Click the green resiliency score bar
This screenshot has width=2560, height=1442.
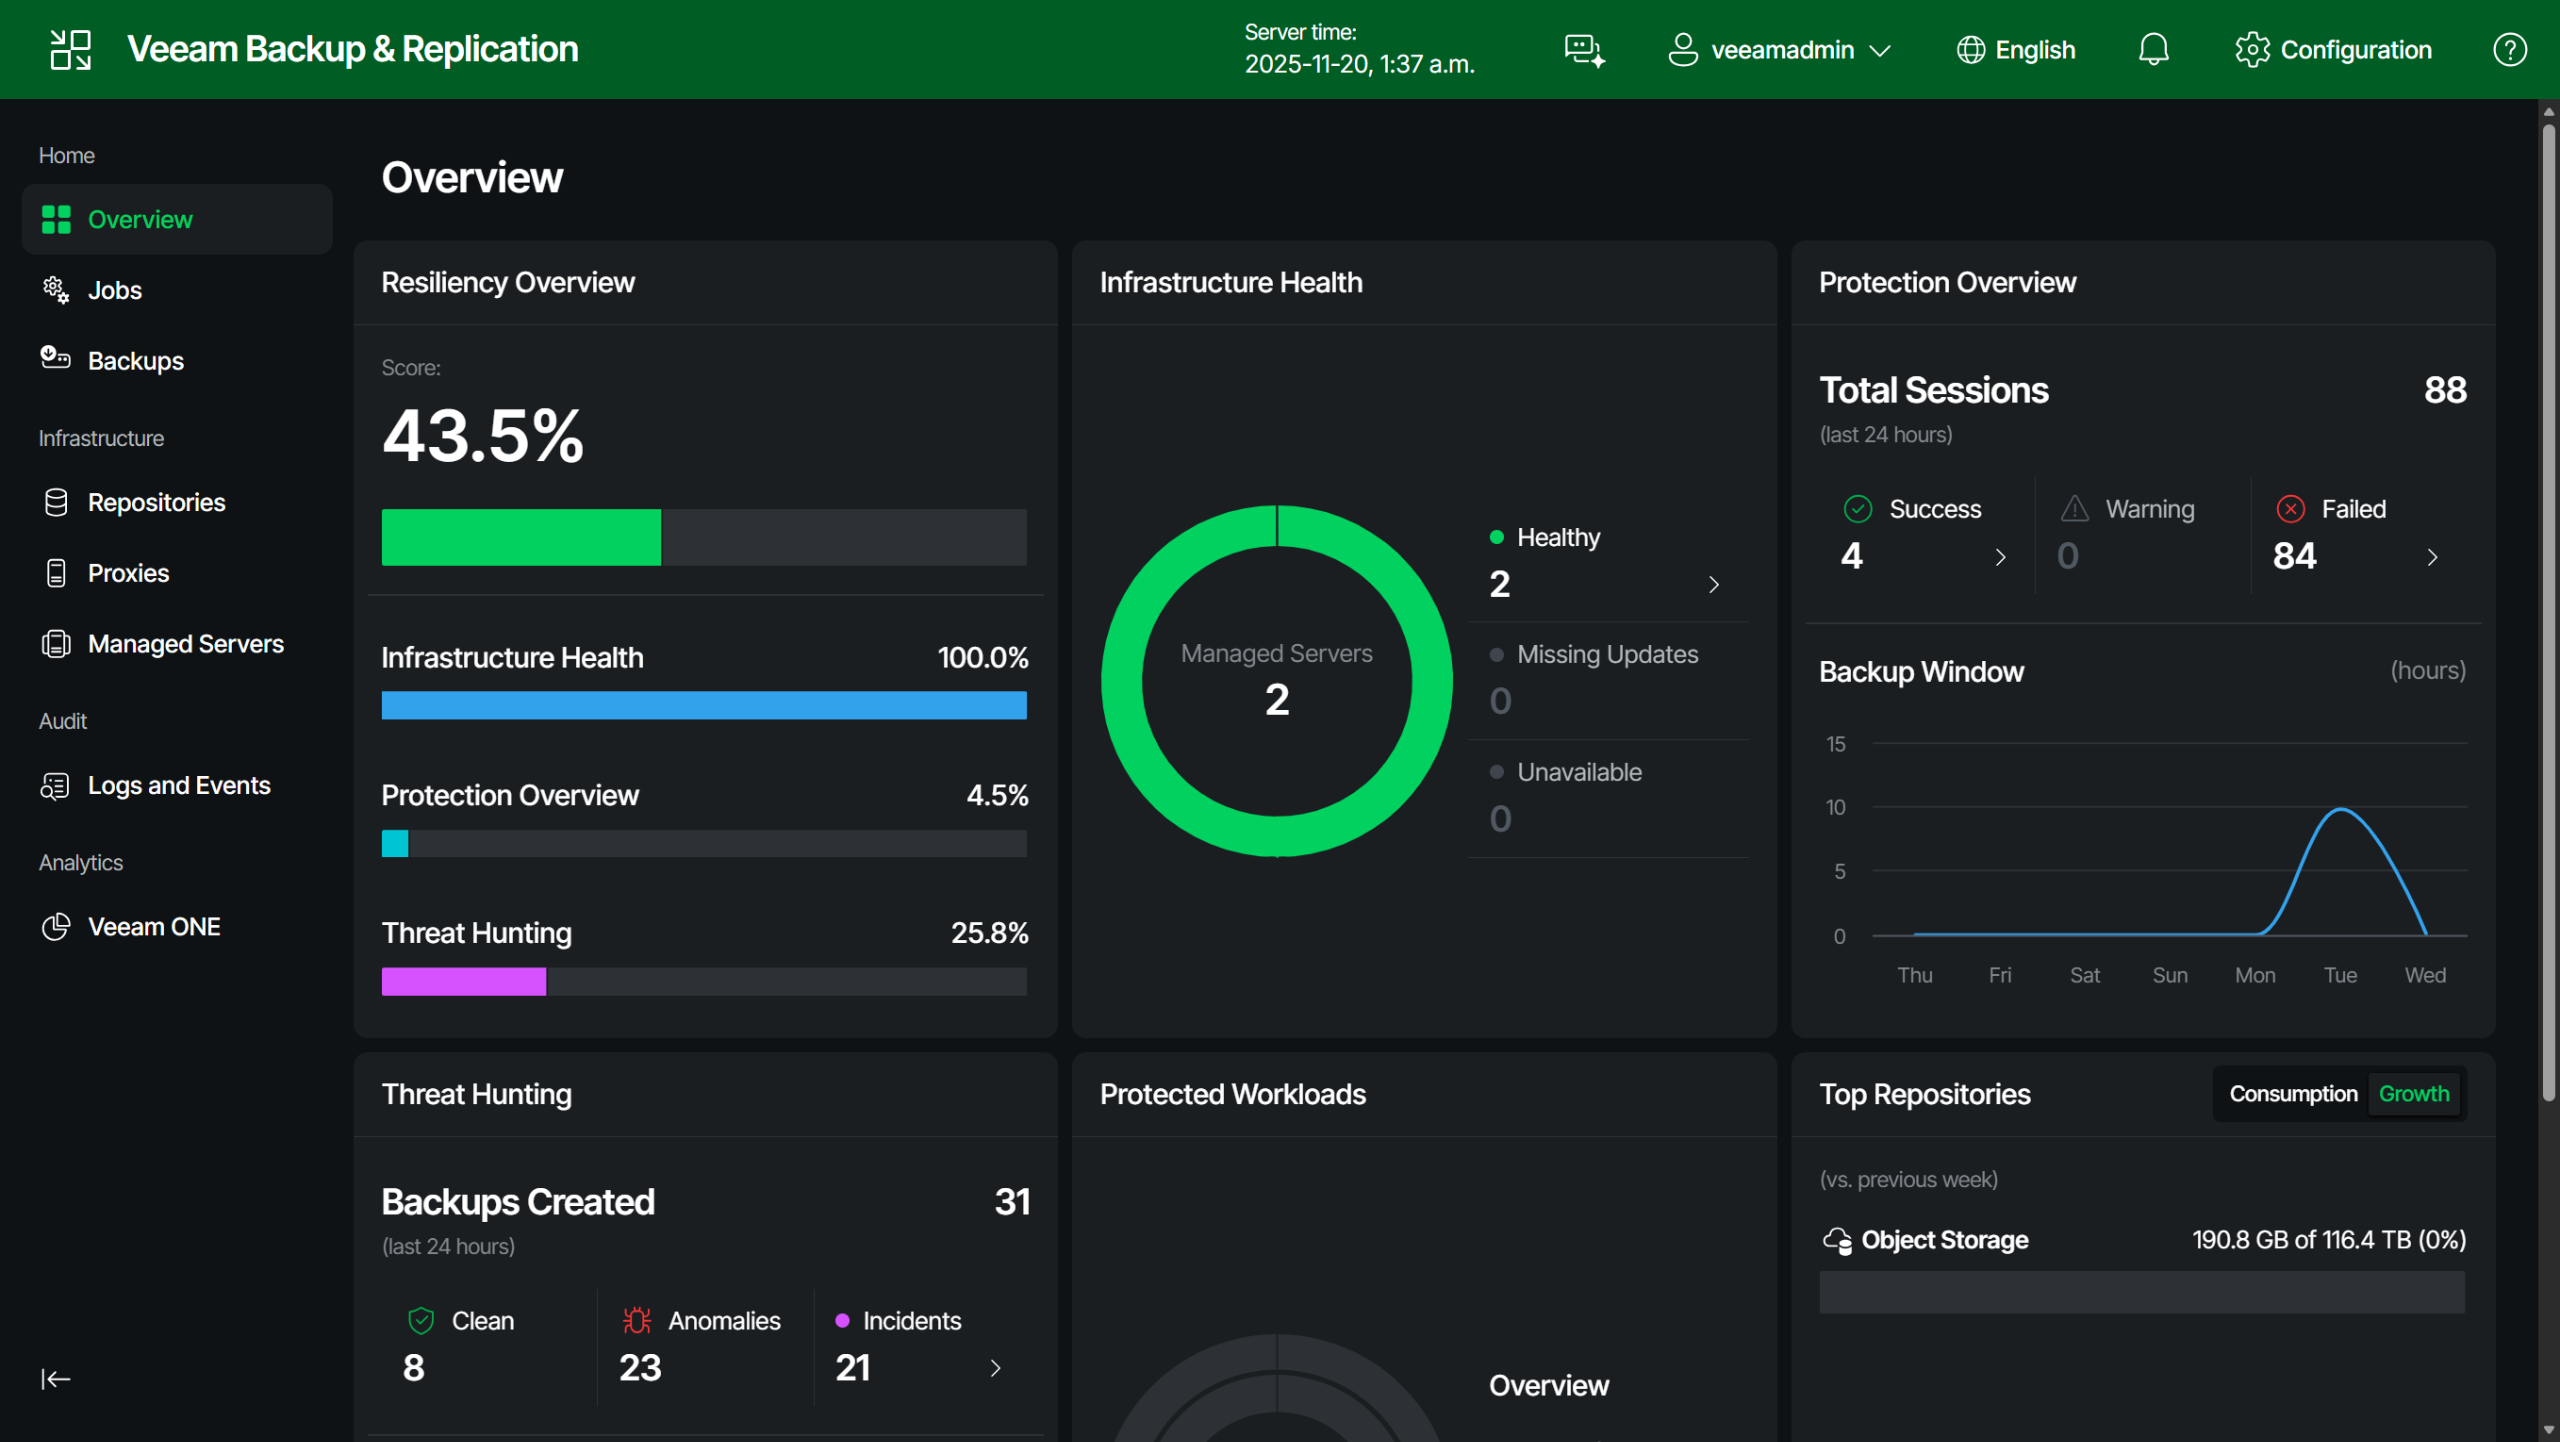point(521,538)
